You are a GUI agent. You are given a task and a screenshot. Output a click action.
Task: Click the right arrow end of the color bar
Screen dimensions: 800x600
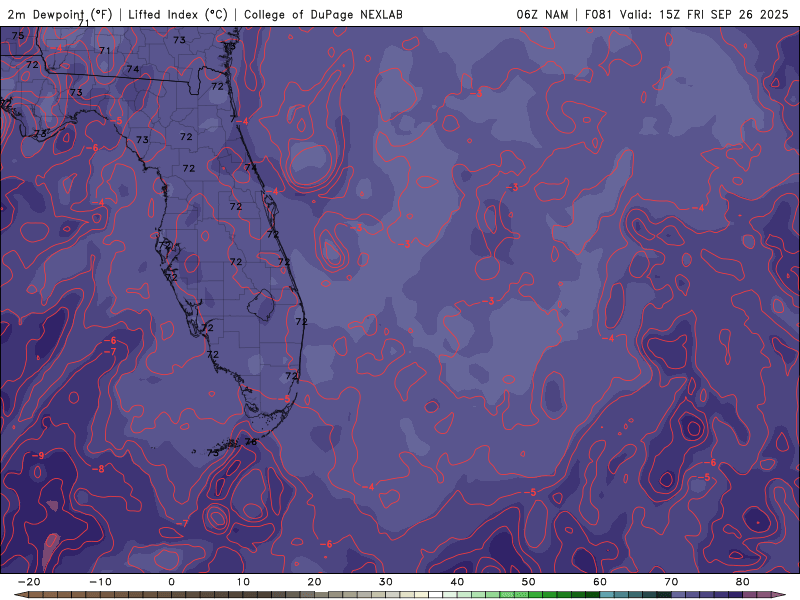tap(779, 595)
